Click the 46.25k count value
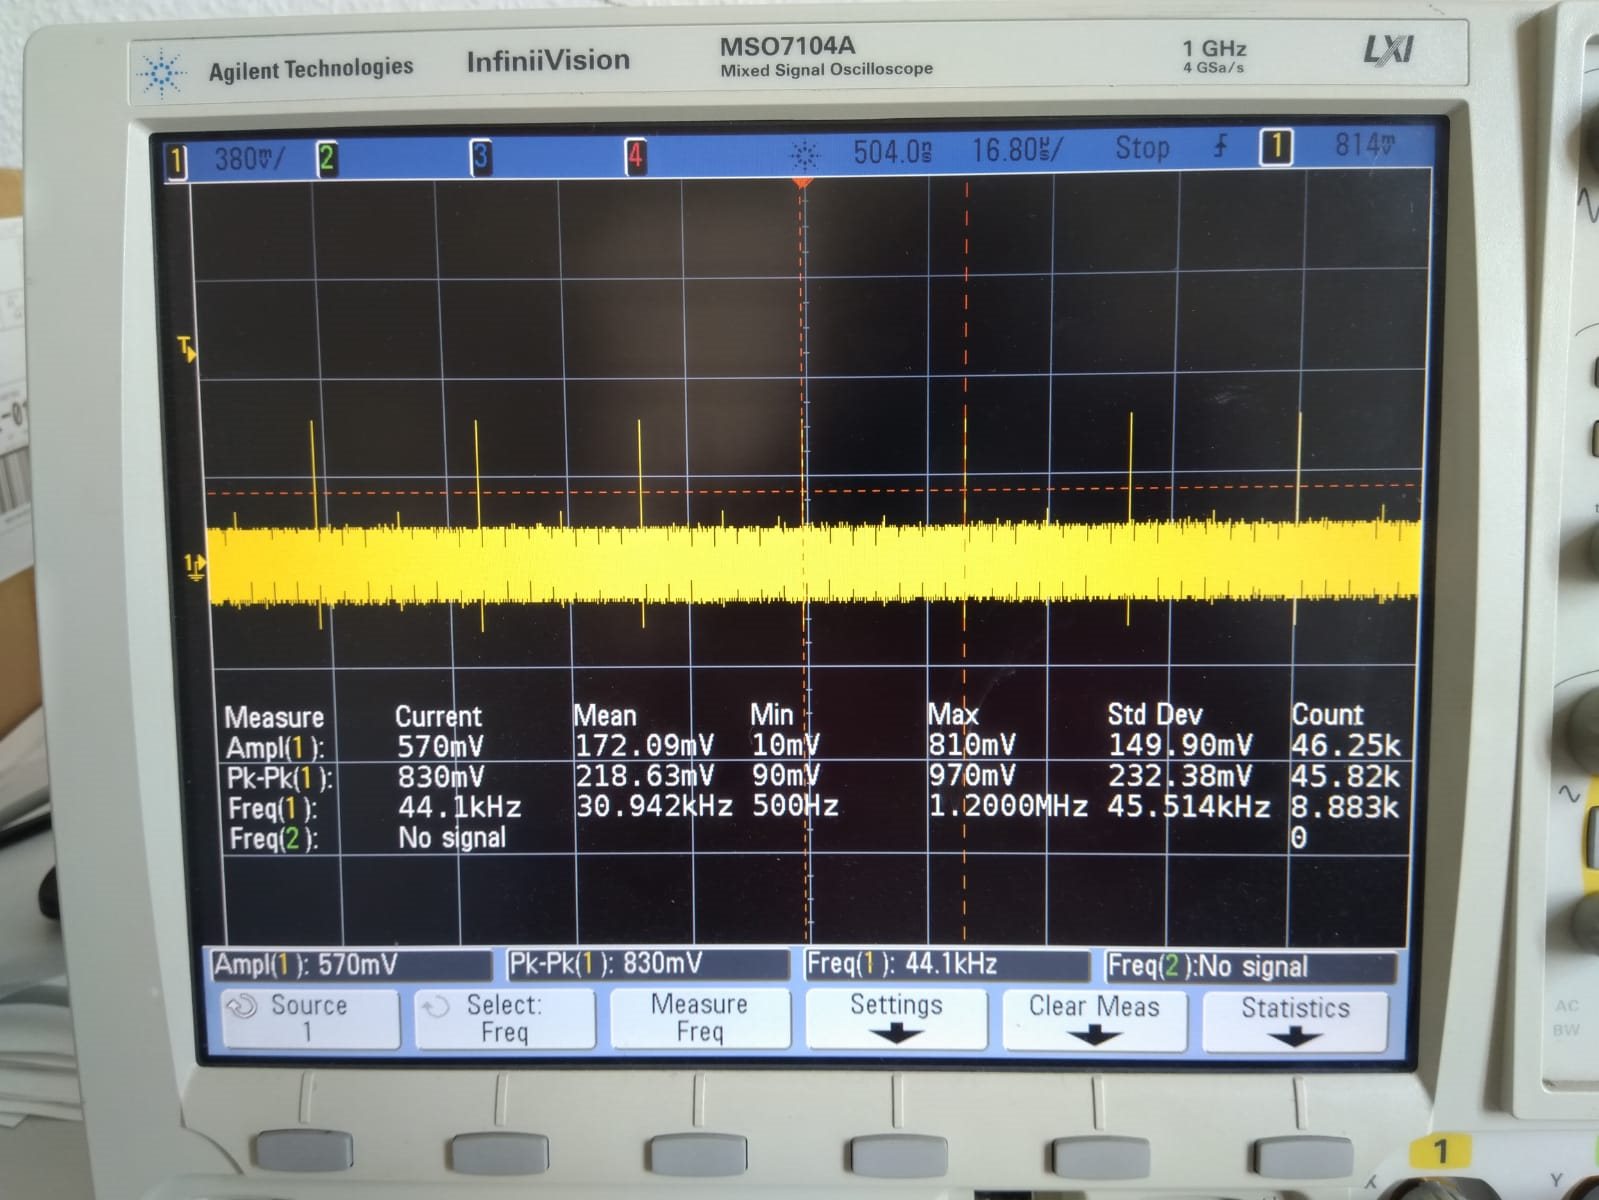Image resolution: width=1599 pixels, height=1200 pixels. pyautogui.click(x=1346, y=745)
